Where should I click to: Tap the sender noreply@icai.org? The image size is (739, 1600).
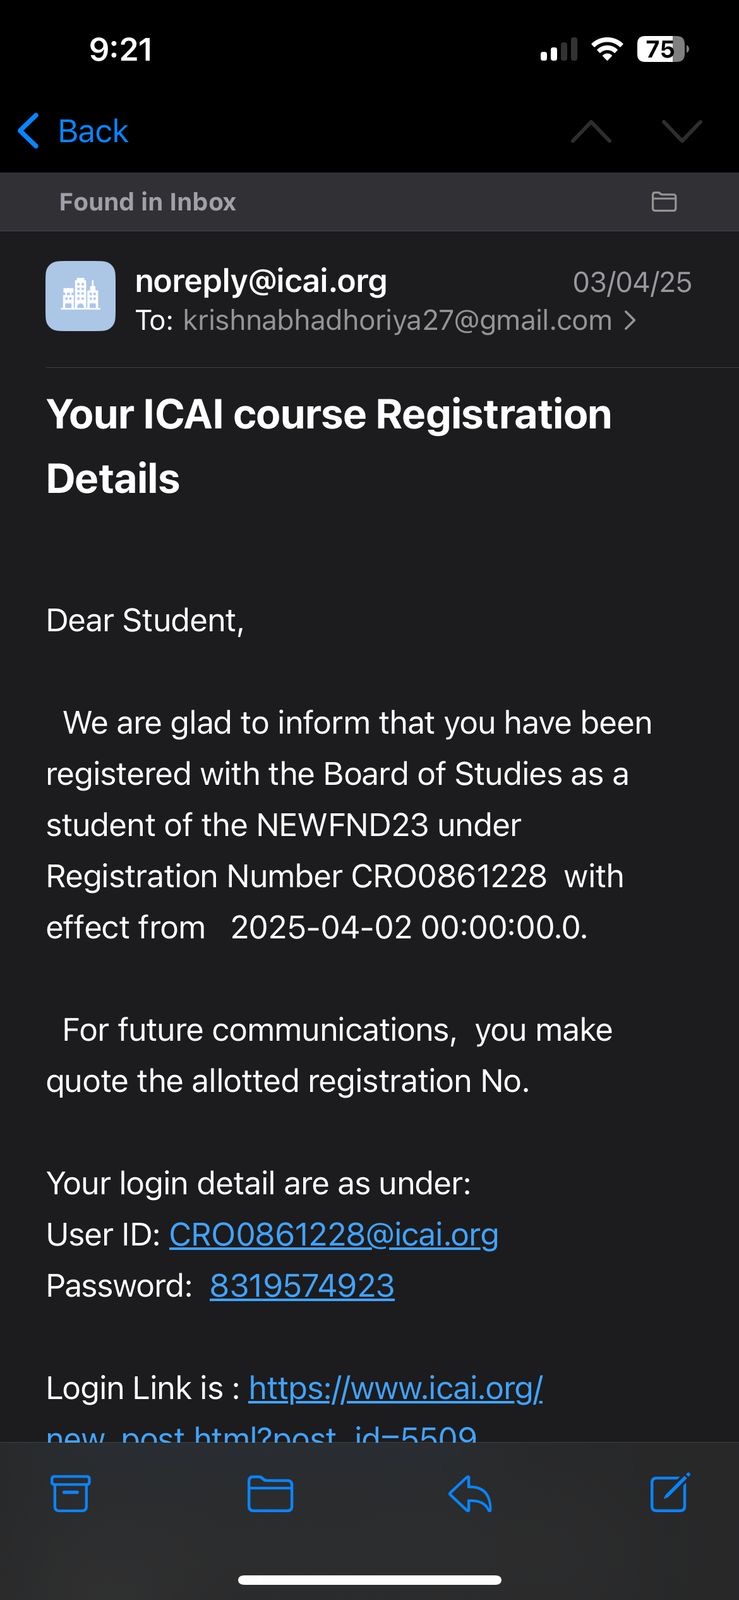[261, 281]
